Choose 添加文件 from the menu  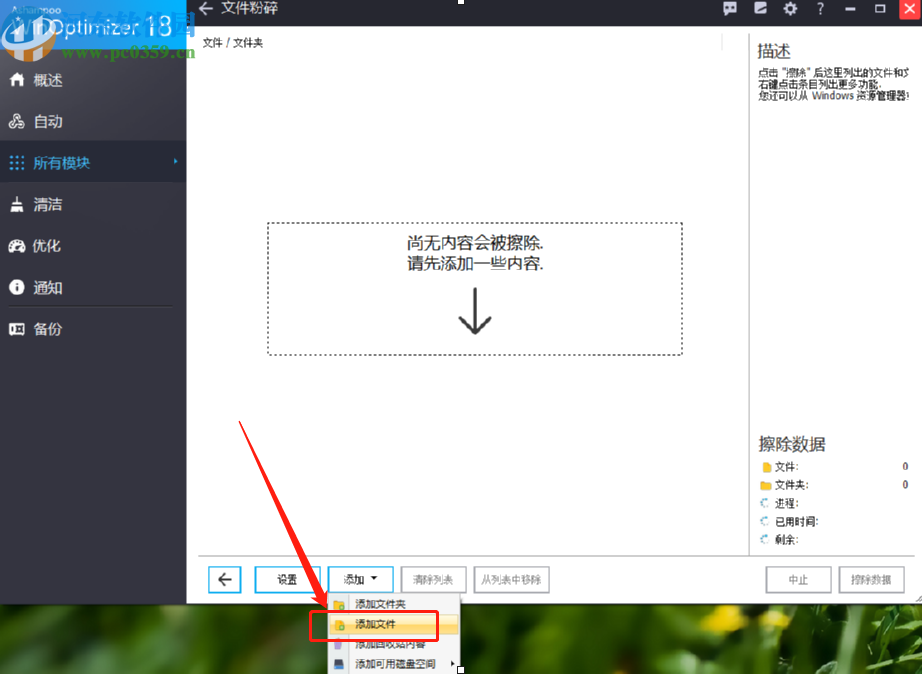[x=394, y=624]
